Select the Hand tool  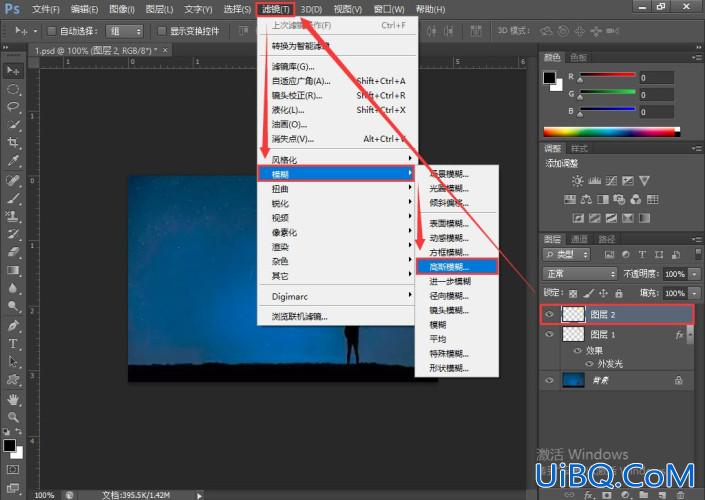point(13,399)
